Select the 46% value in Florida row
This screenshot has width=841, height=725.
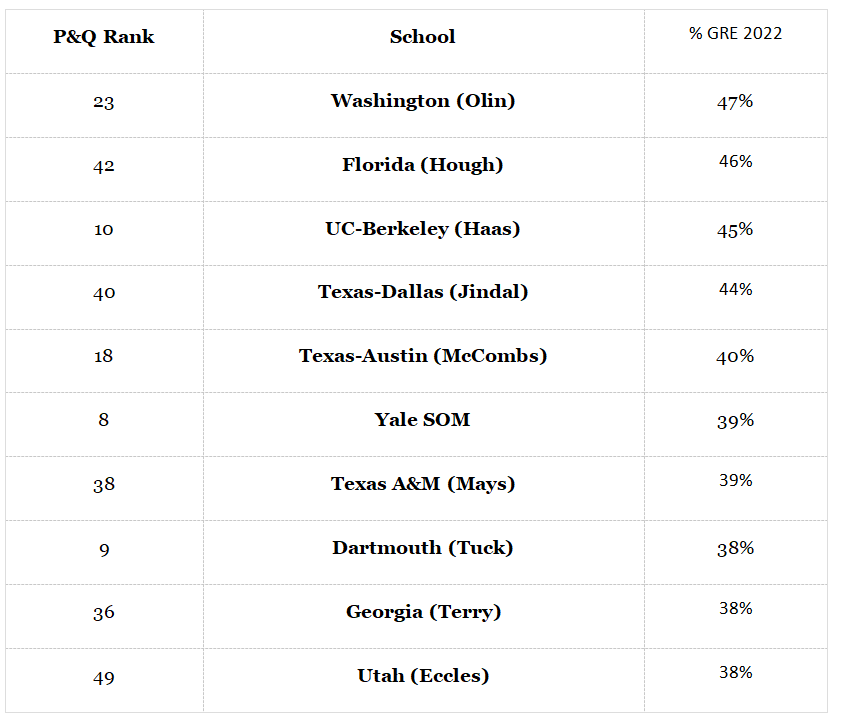(x=735, y=161)
